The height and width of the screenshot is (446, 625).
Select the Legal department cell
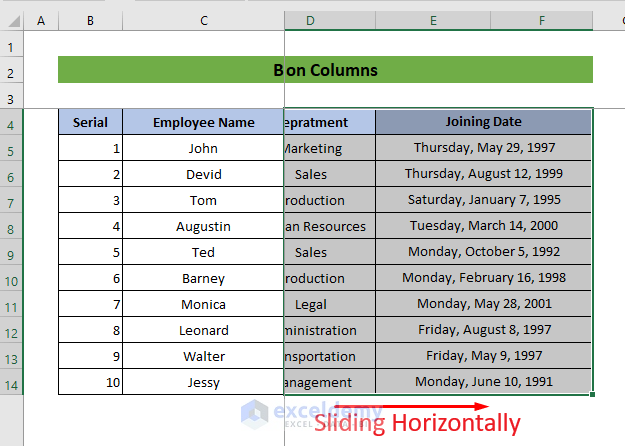tap(311, 304)
